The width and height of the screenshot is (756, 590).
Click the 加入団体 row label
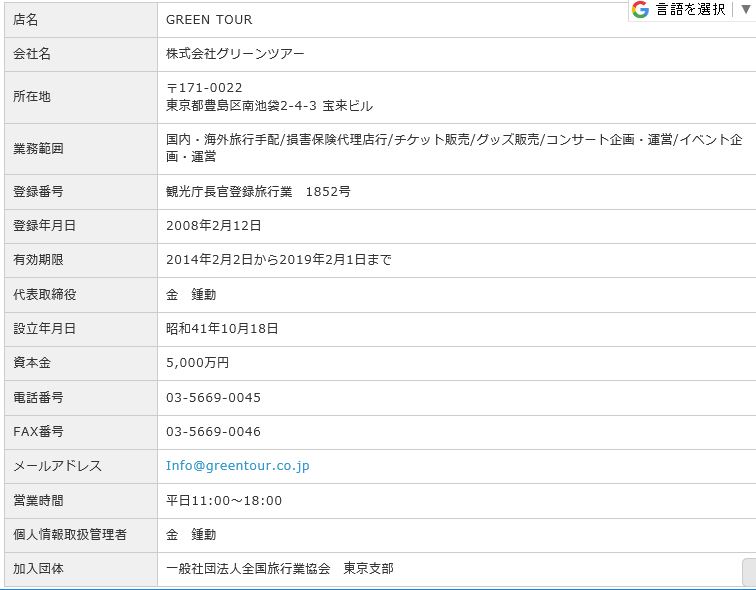tap(38, 569)
